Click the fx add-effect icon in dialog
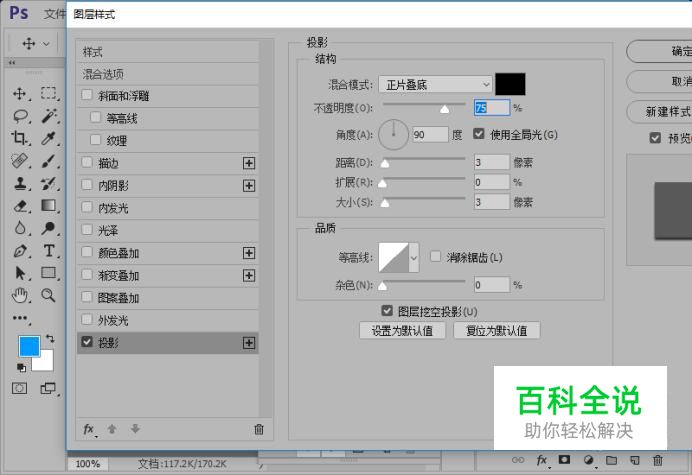The image size is (692, 475). pyautogui.click(x=89, y=429)
